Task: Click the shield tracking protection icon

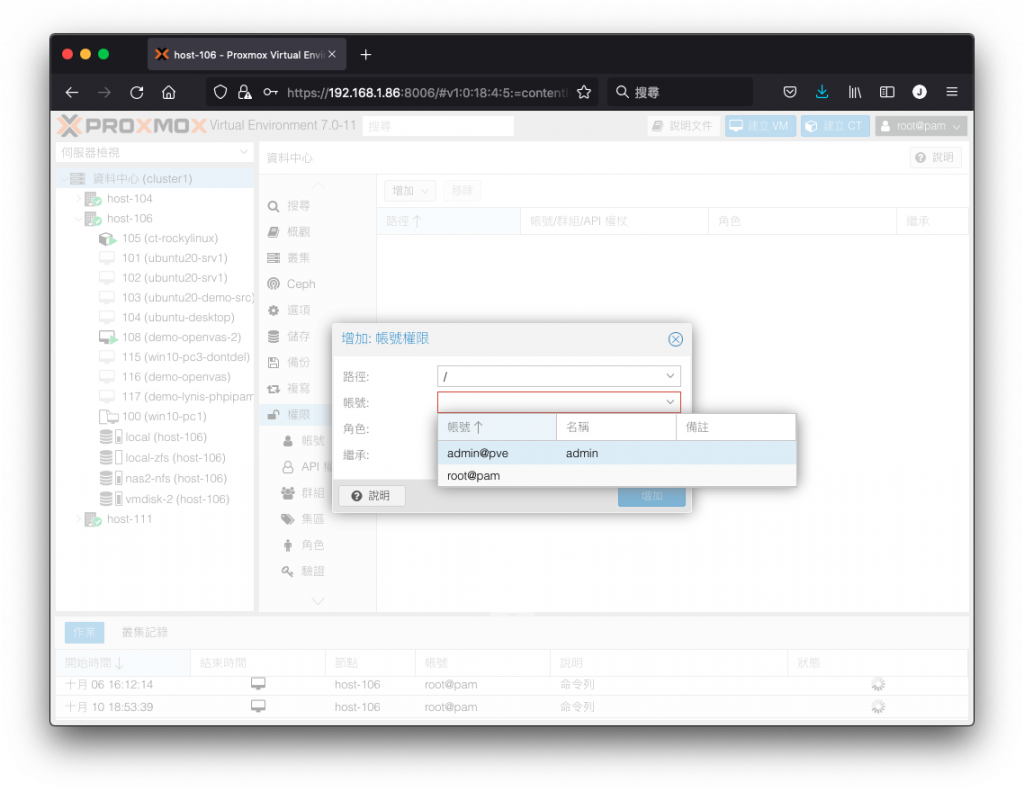Action: pyautogui.click(x=221, y=92)
